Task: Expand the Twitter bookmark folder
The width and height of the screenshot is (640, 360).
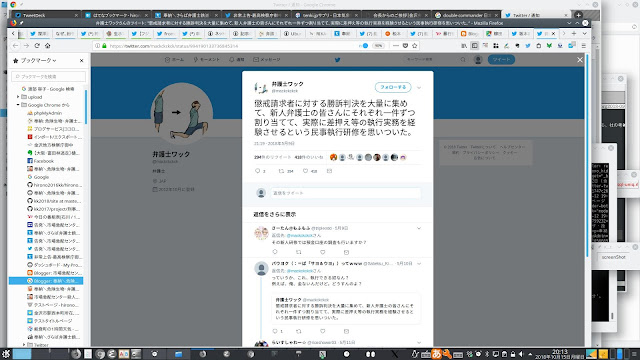Action: coord(24,345)
